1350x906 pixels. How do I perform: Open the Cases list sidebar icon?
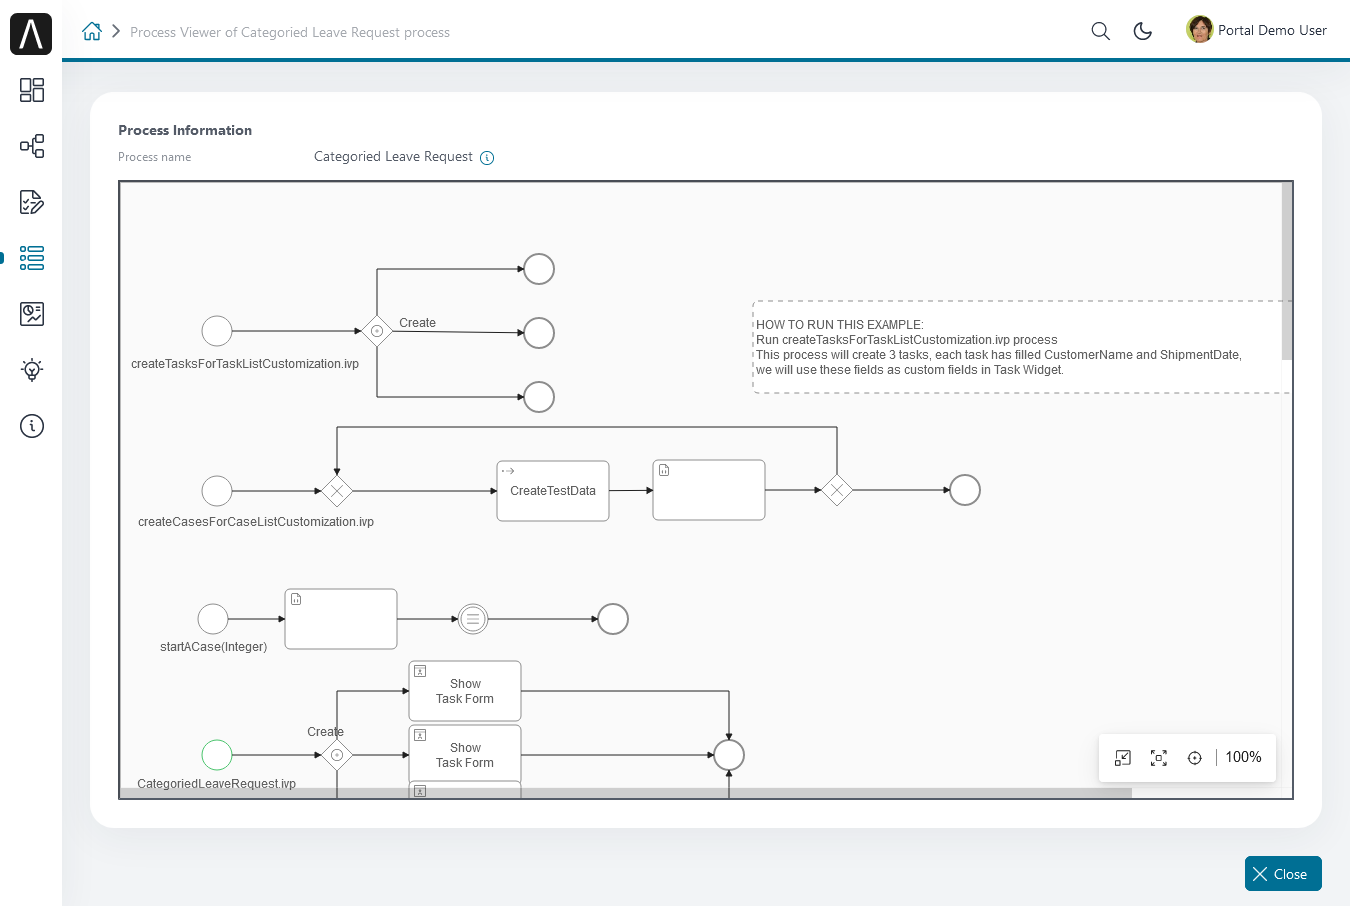coord(32,258)
